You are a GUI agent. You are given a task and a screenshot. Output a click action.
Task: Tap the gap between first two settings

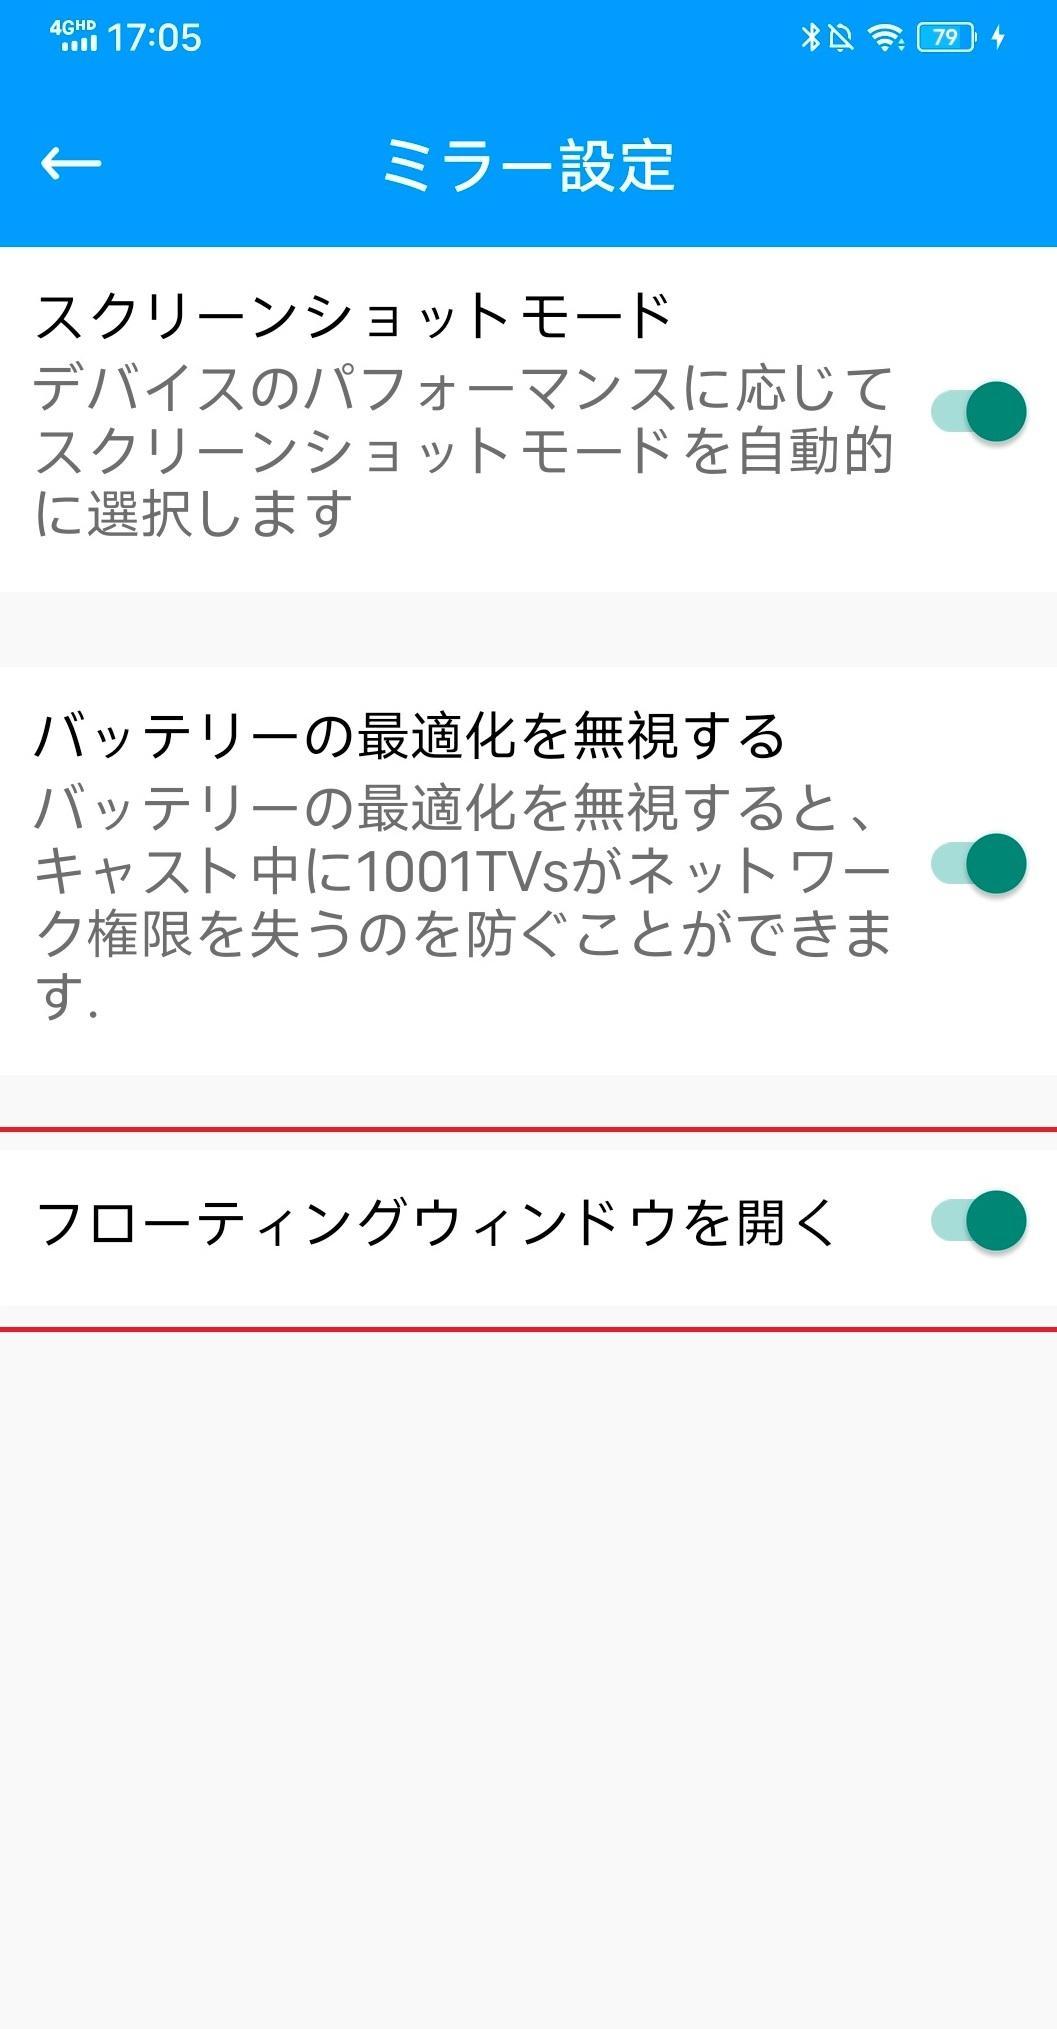point(528,630)
